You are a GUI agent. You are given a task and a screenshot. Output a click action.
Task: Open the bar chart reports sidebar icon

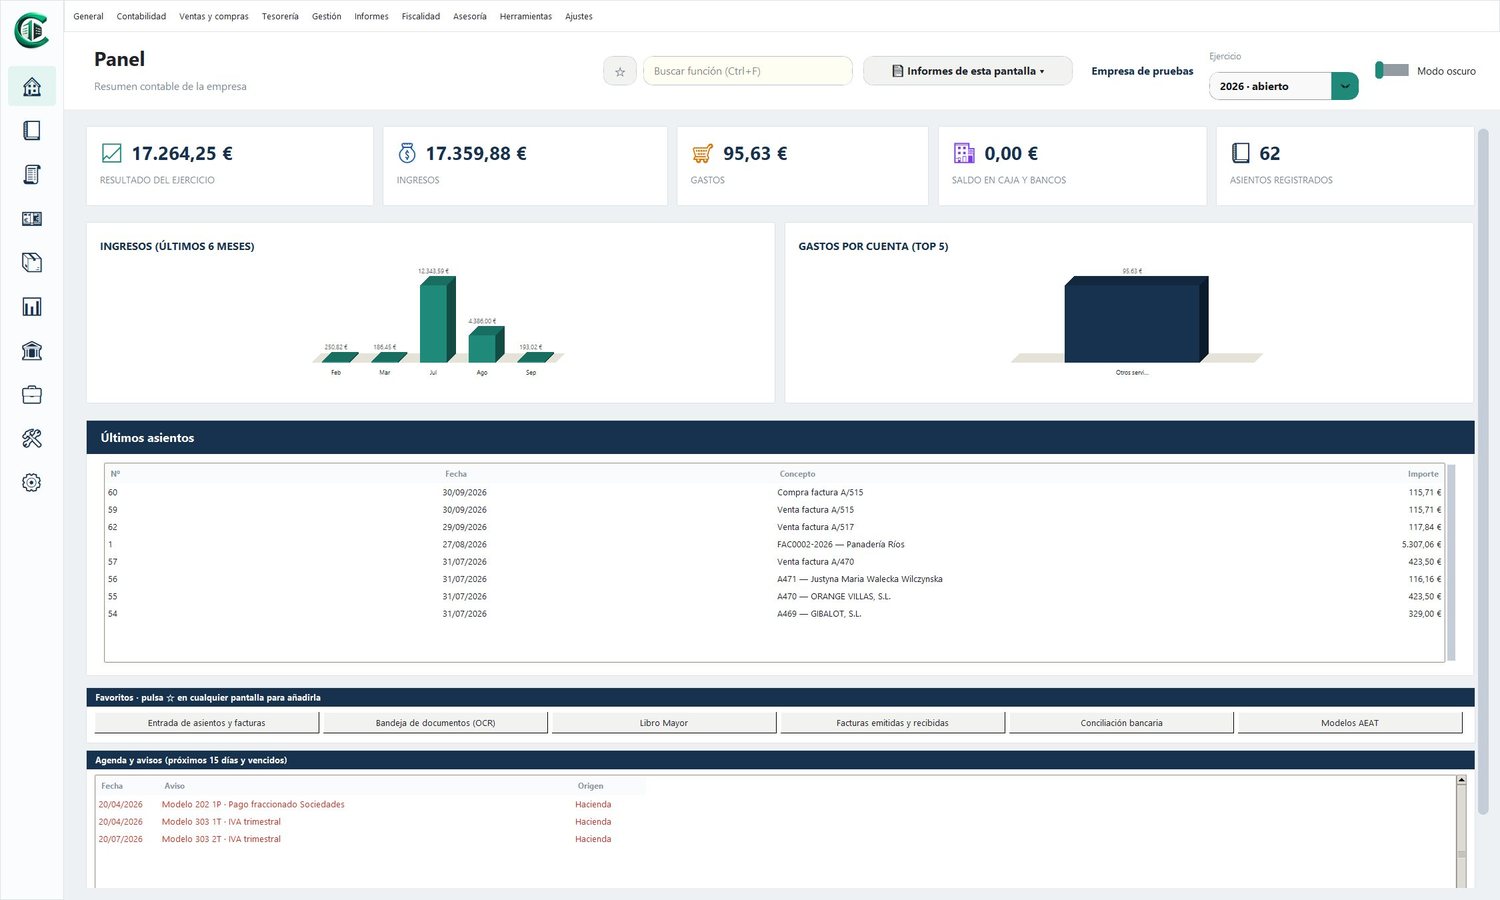point(32,307)
